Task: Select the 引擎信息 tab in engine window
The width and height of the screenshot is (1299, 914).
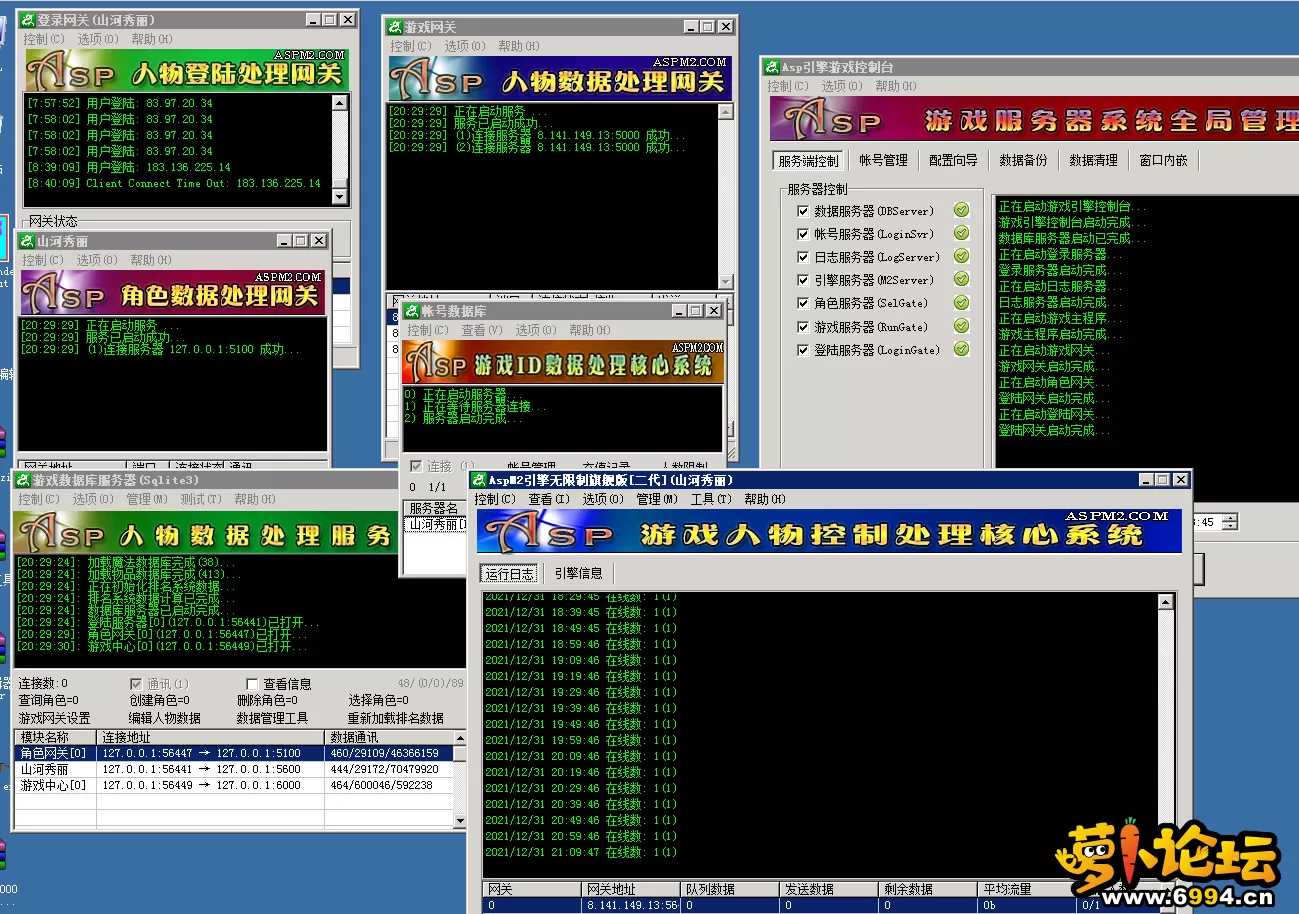Action: point(579,574)
